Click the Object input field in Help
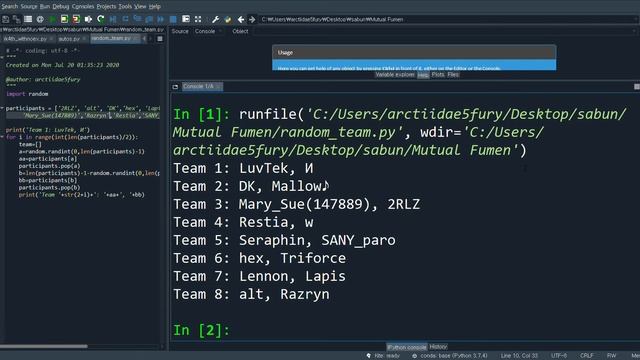The width and height of the screenshot is (640, 360). click(x=445, y=31)
